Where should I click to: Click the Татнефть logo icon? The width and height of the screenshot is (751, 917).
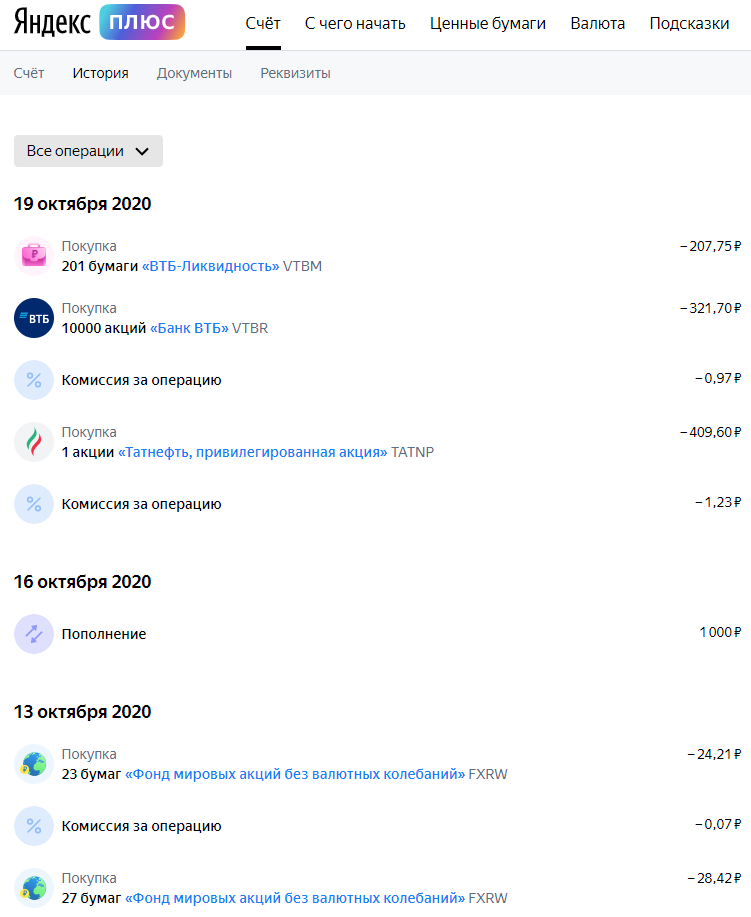click(34, 442)
